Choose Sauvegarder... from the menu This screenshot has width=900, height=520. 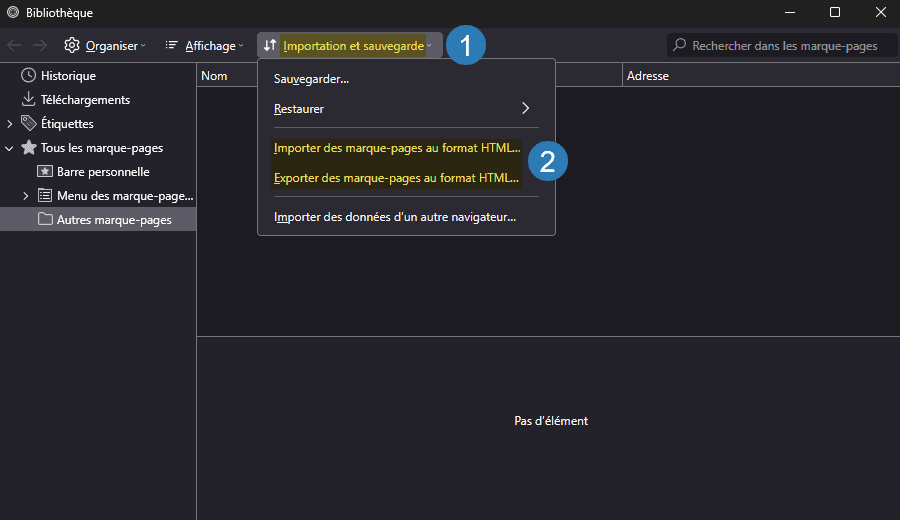[x=406, y=79]
